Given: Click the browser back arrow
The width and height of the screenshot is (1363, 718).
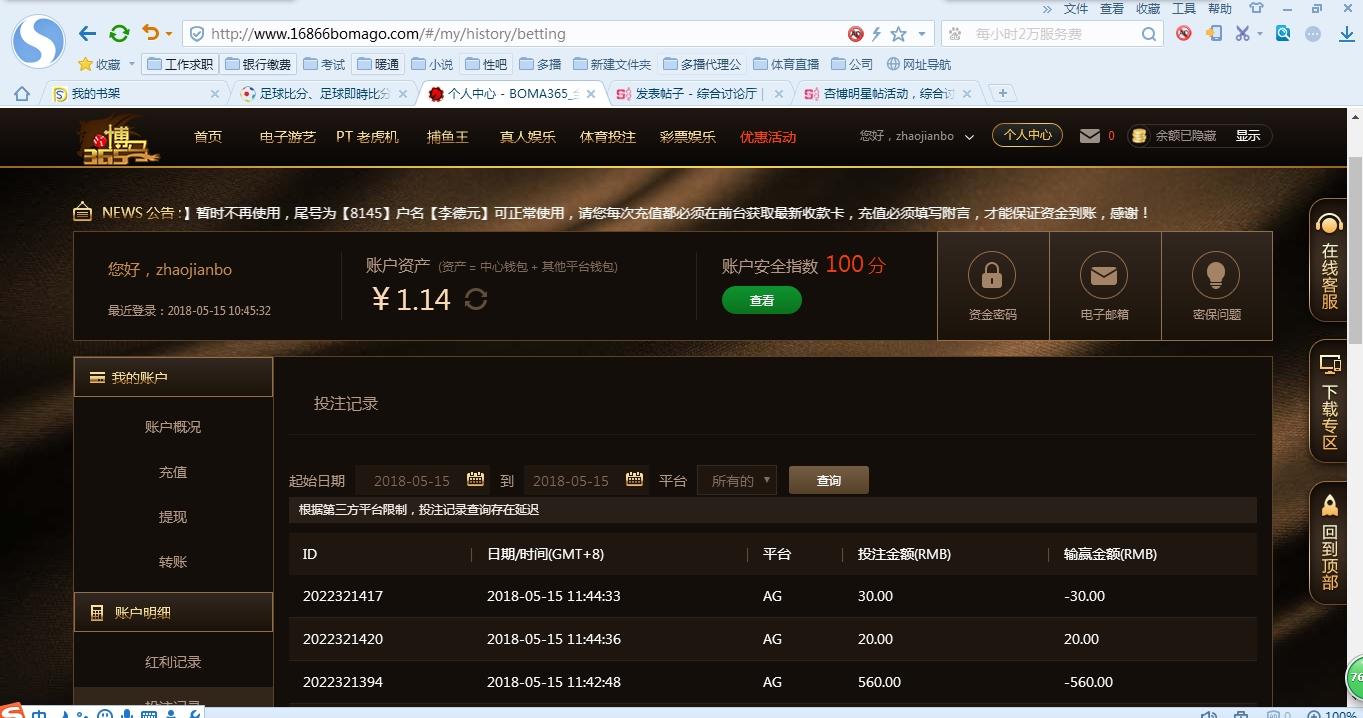Looking at the screenshot, I should (87, 33).
